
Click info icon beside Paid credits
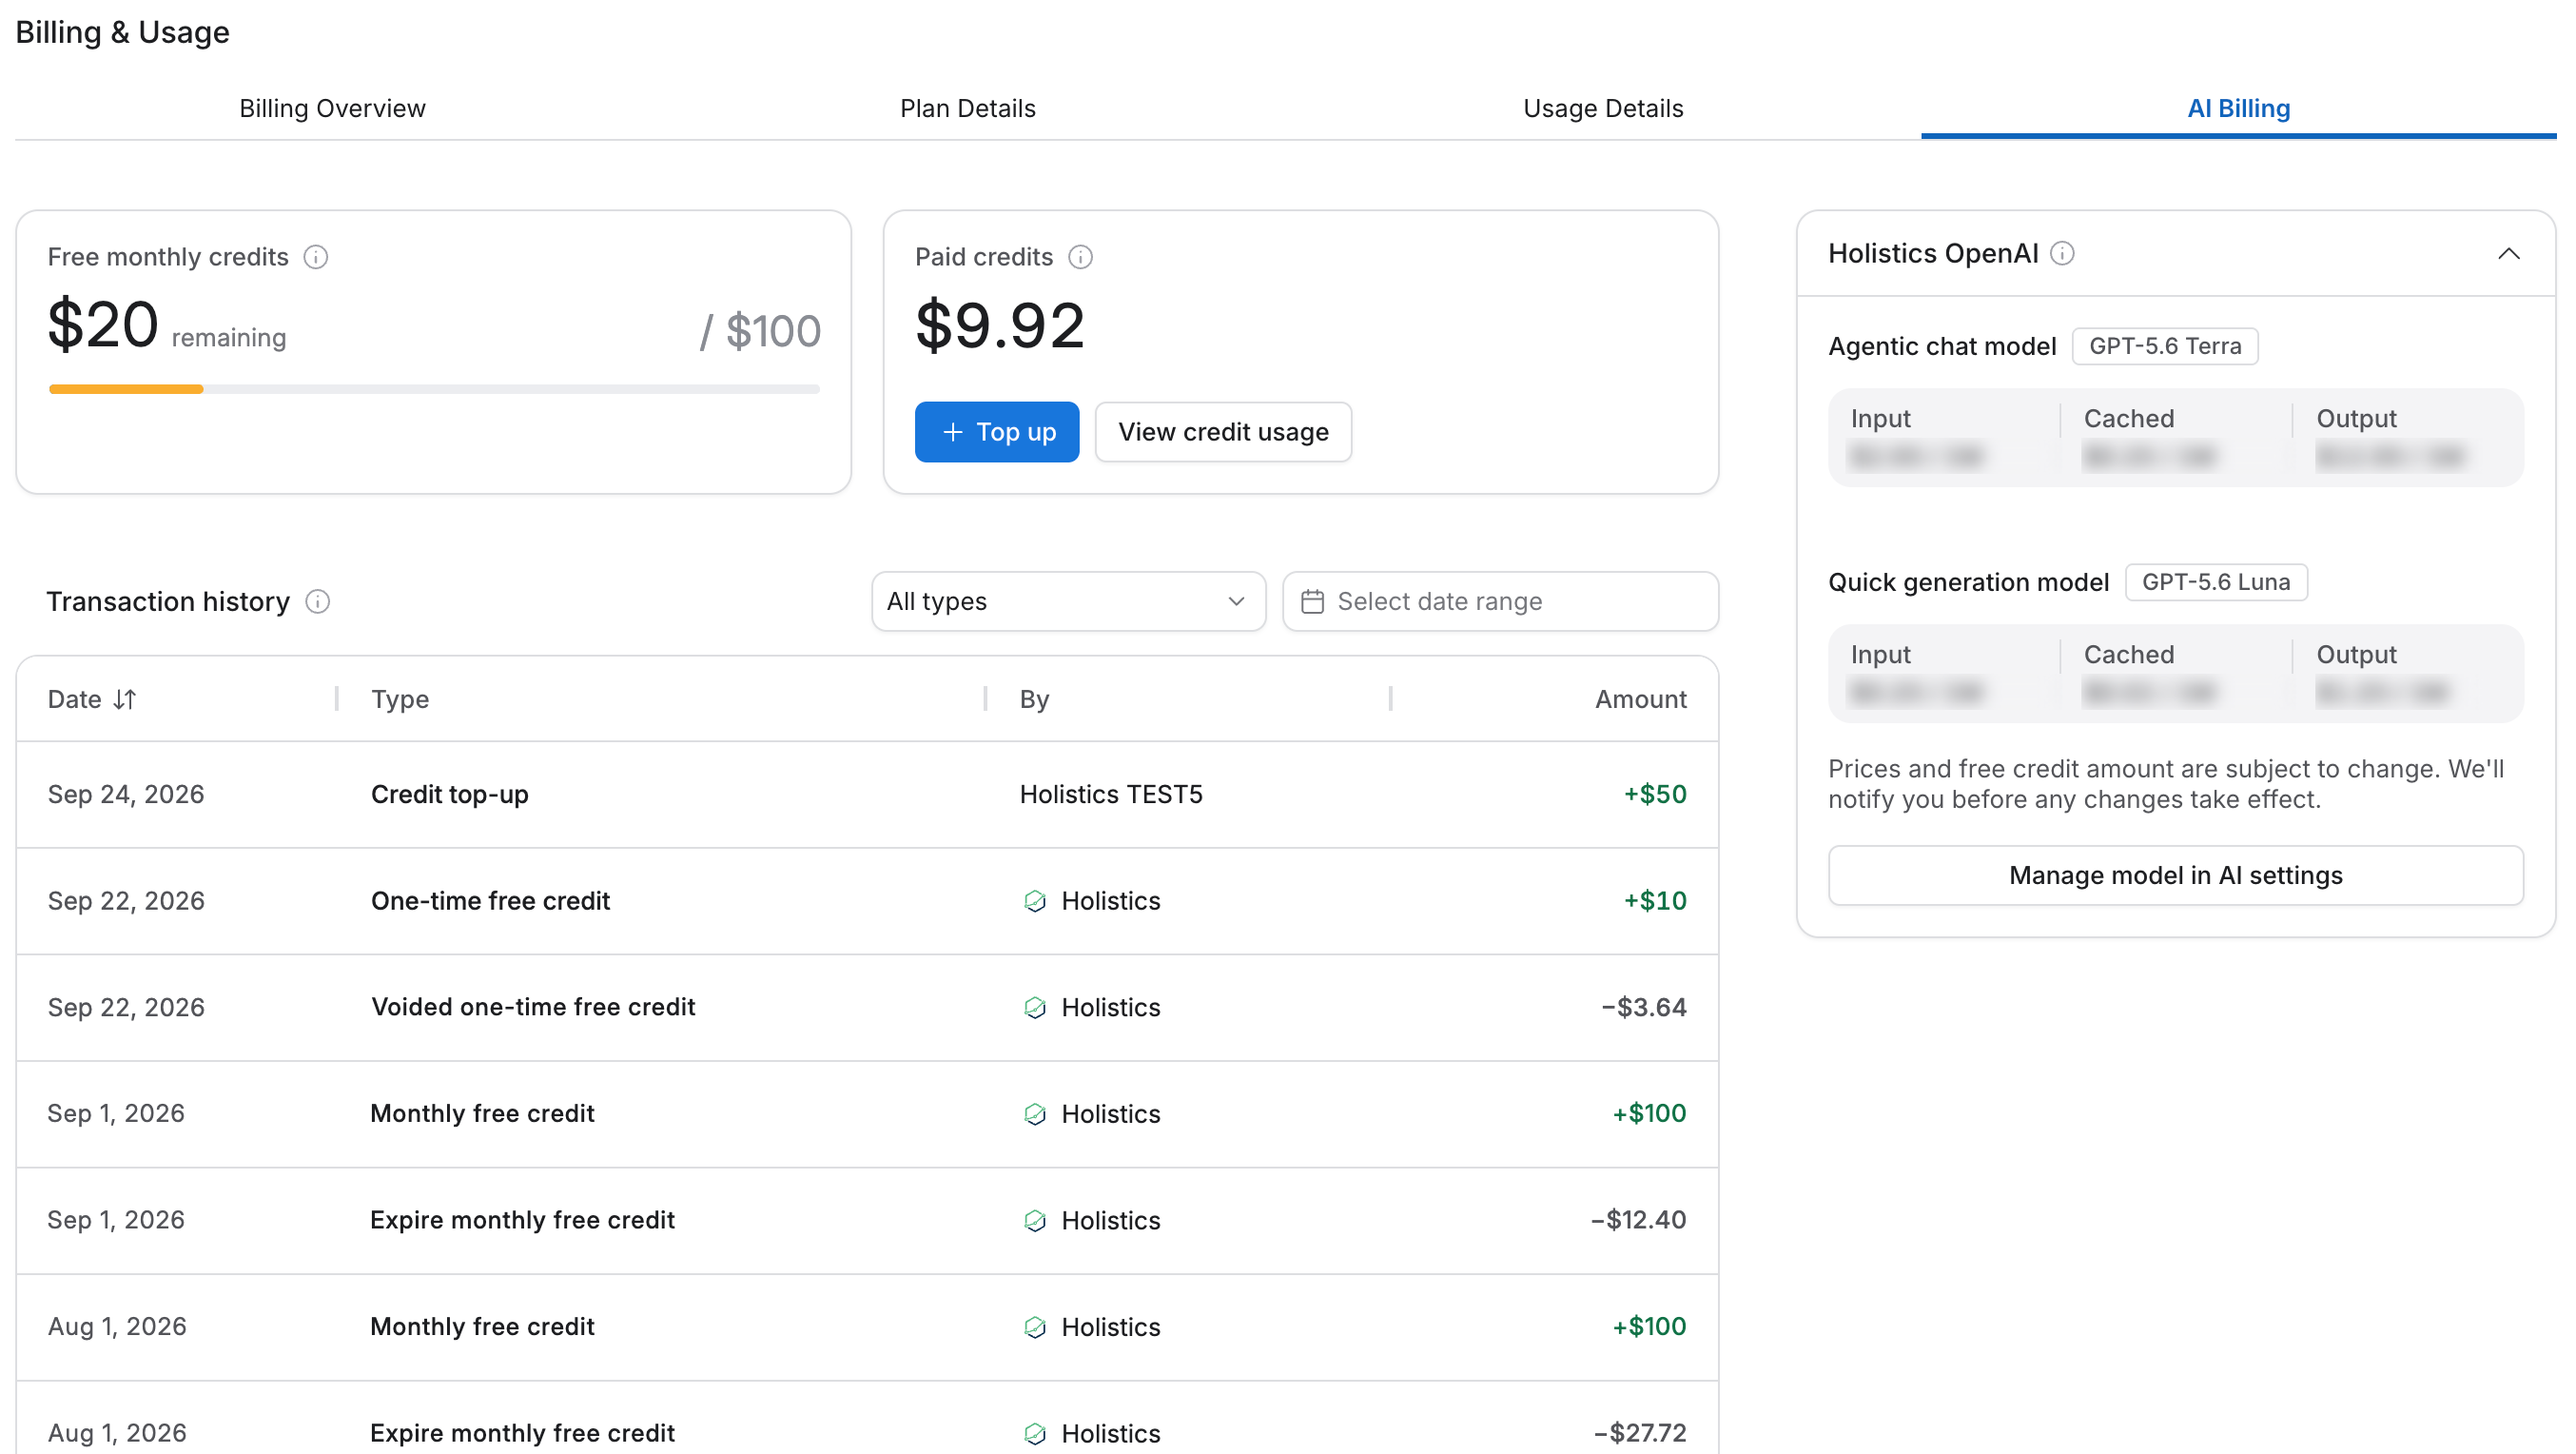(1080, 257)
